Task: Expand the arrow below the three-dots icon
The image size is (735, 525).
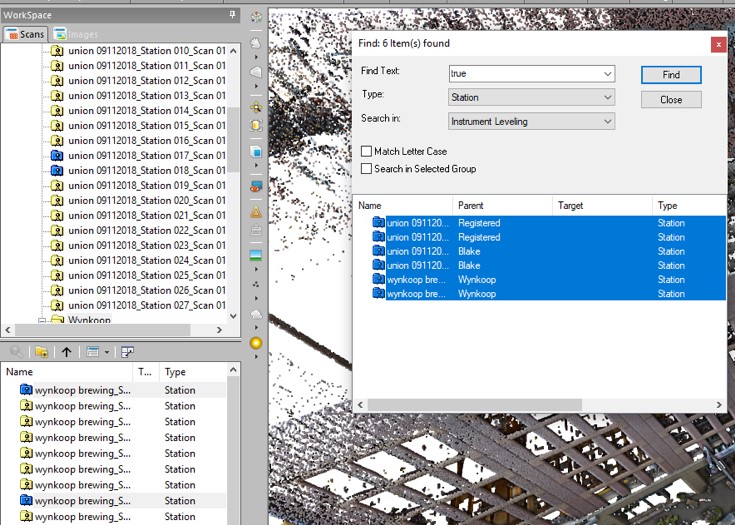Action: coord(256,298)
